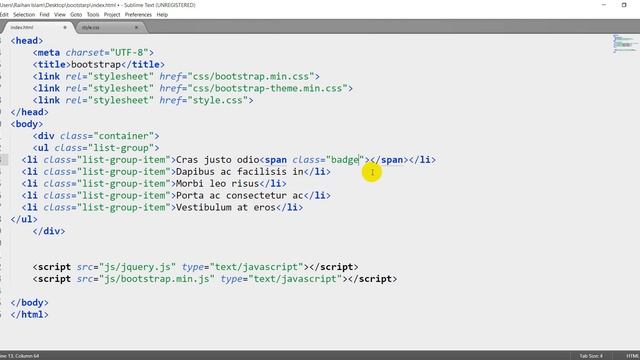Click the 'css/bootstrap.min.css' href value
Screen dimensions: 640x360
click(251, 76)
